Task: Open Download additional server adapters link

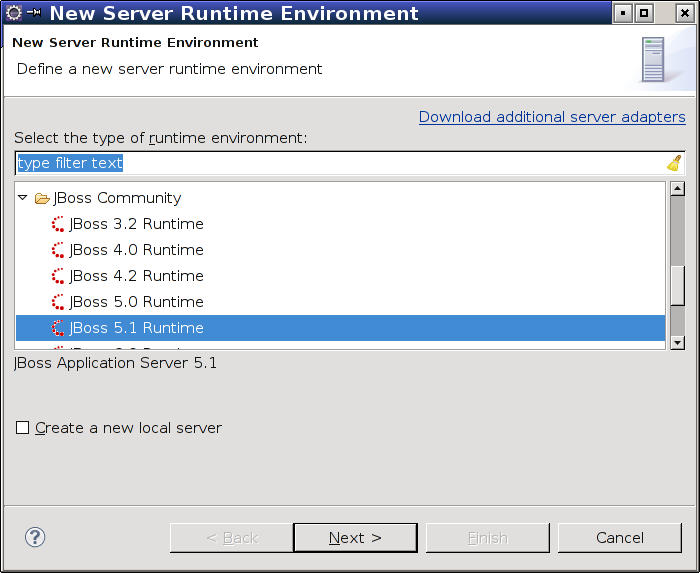Action: coord(552,117)
